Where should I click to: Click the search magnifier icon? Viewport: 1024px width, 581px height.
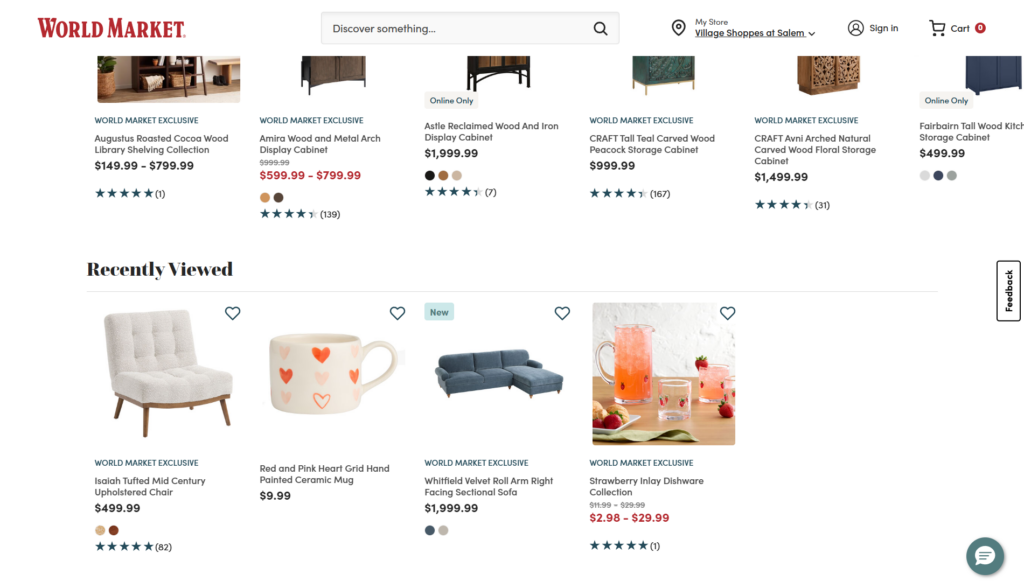coord(600,29)
